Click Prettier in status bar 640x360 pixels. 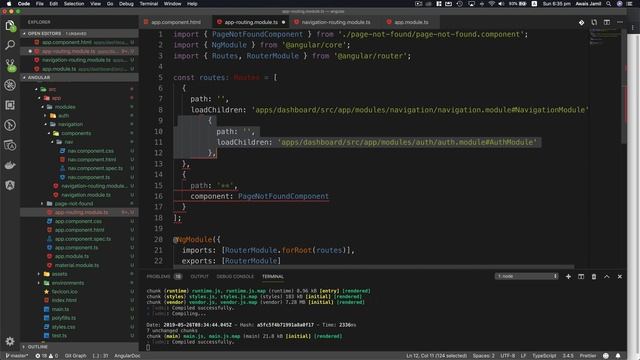click(x=588, y=356)
